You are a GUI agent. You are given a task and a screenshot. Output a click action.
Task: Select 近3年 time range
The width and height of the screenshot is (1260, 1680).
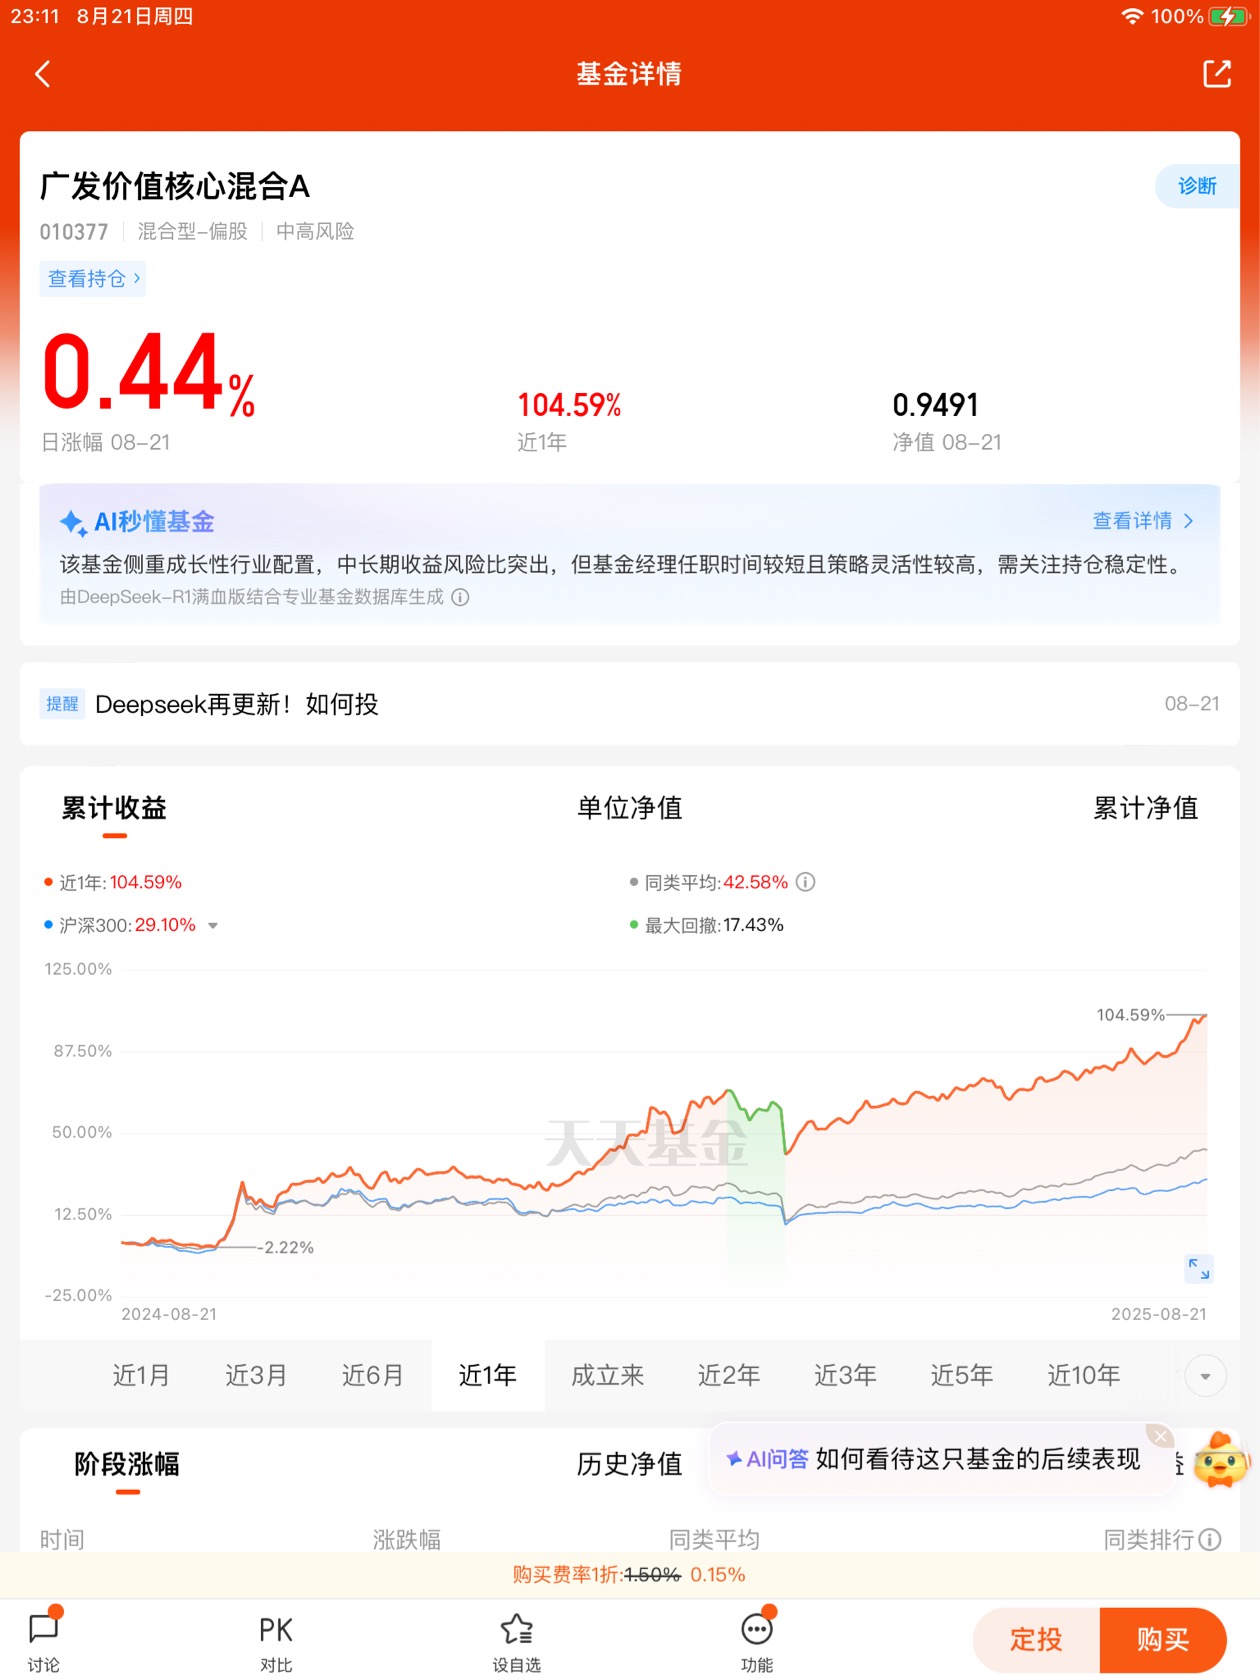coord(845,1376)
